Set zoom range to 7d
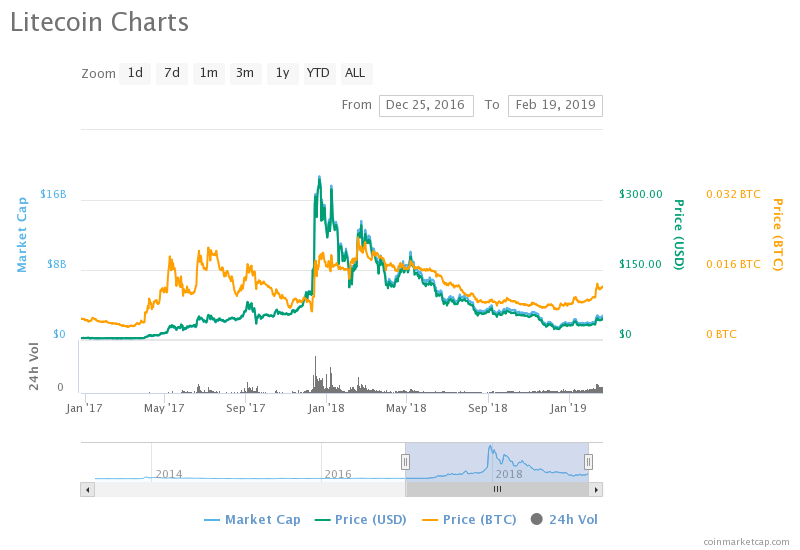Screen dimensions: 800x550 point(172,73)
